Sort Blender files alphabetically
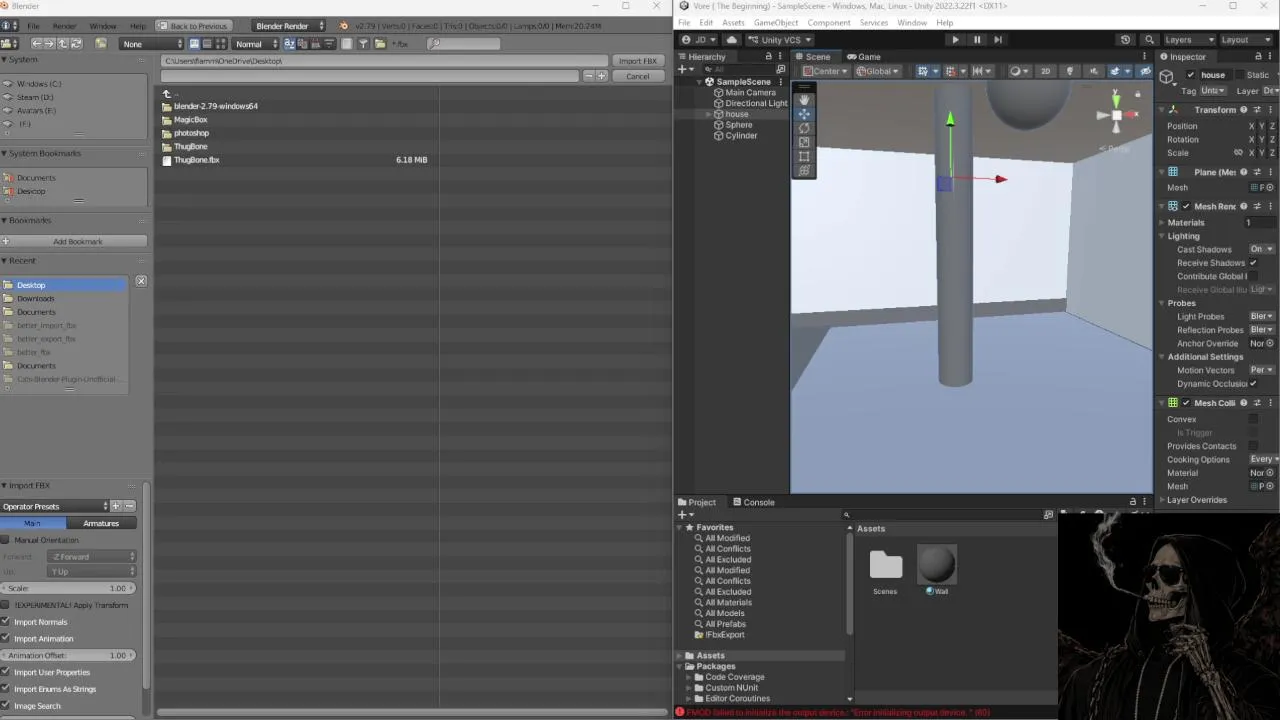This screenshot has height=720, width=1280. coord(290,44)
